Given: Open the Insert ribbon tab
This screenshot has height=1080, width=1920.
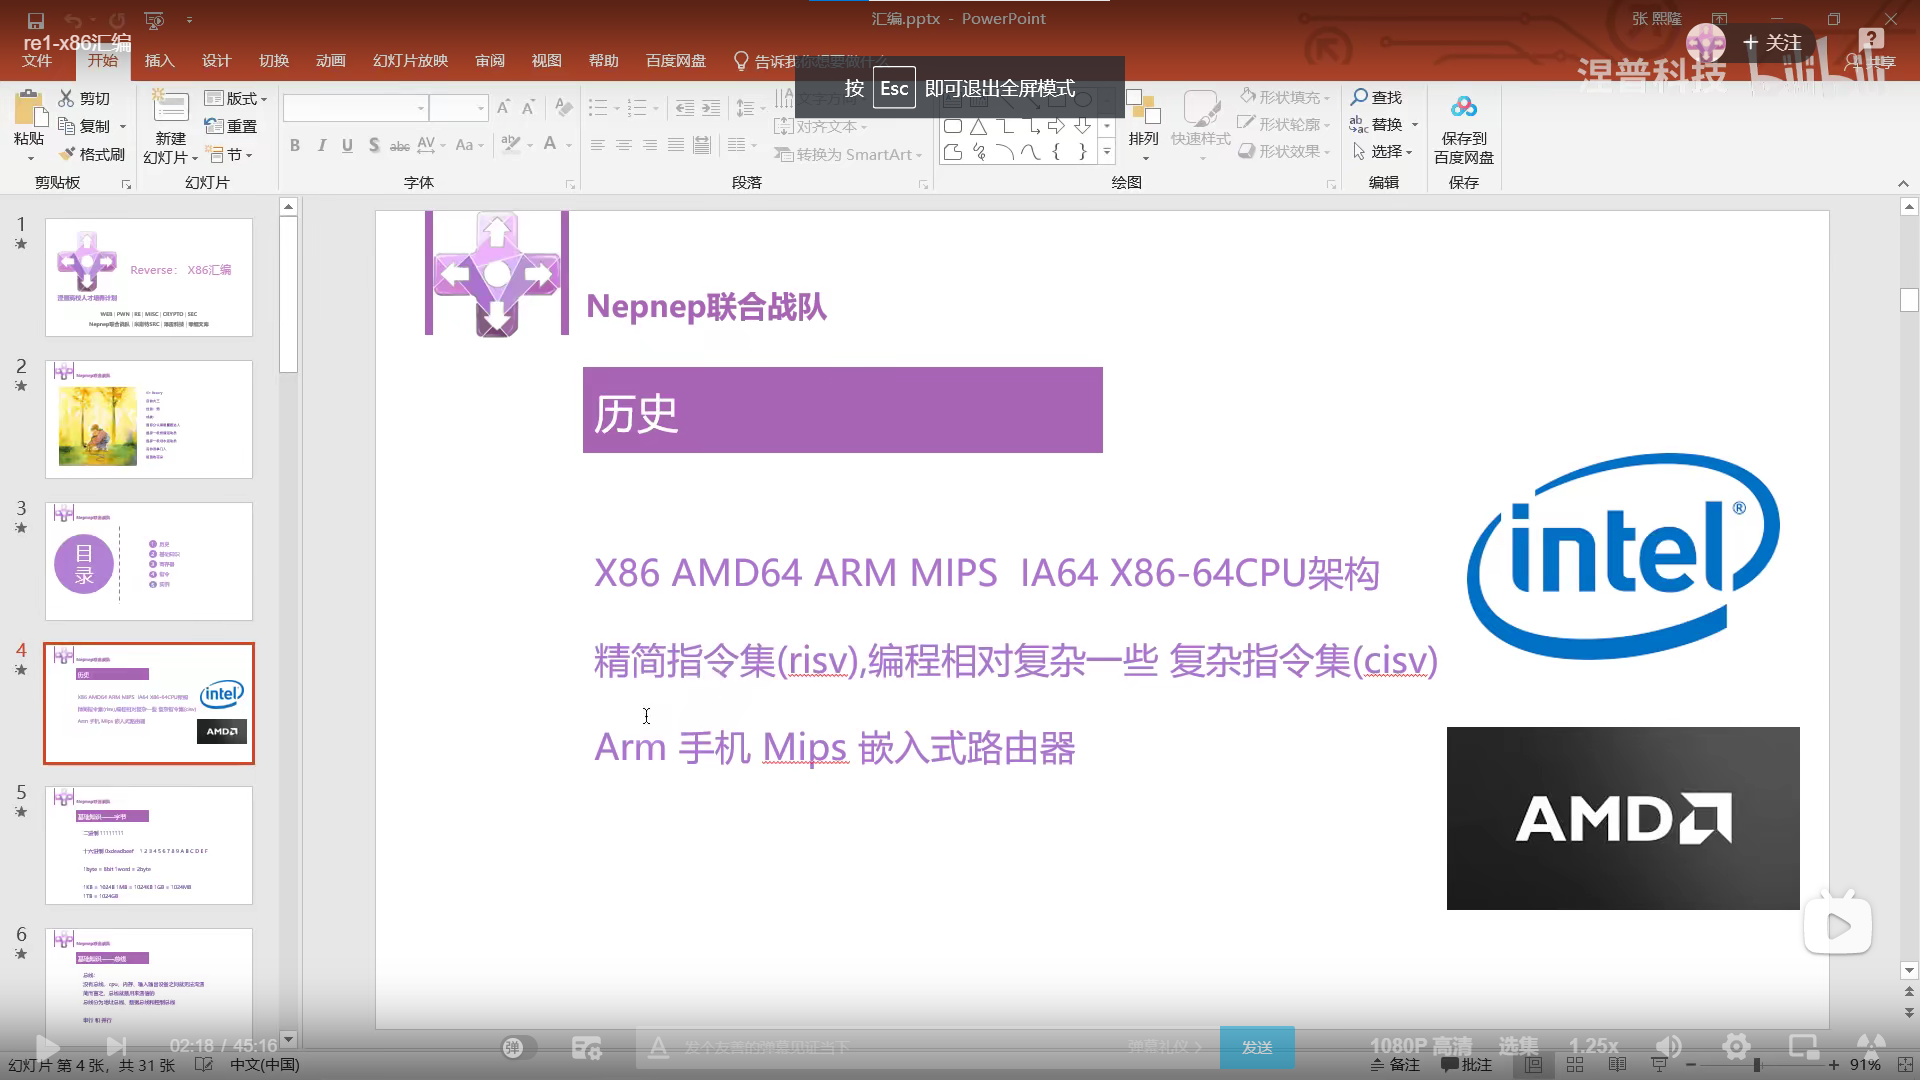Looking at the screenshot, I should click(x=159, y=61).
